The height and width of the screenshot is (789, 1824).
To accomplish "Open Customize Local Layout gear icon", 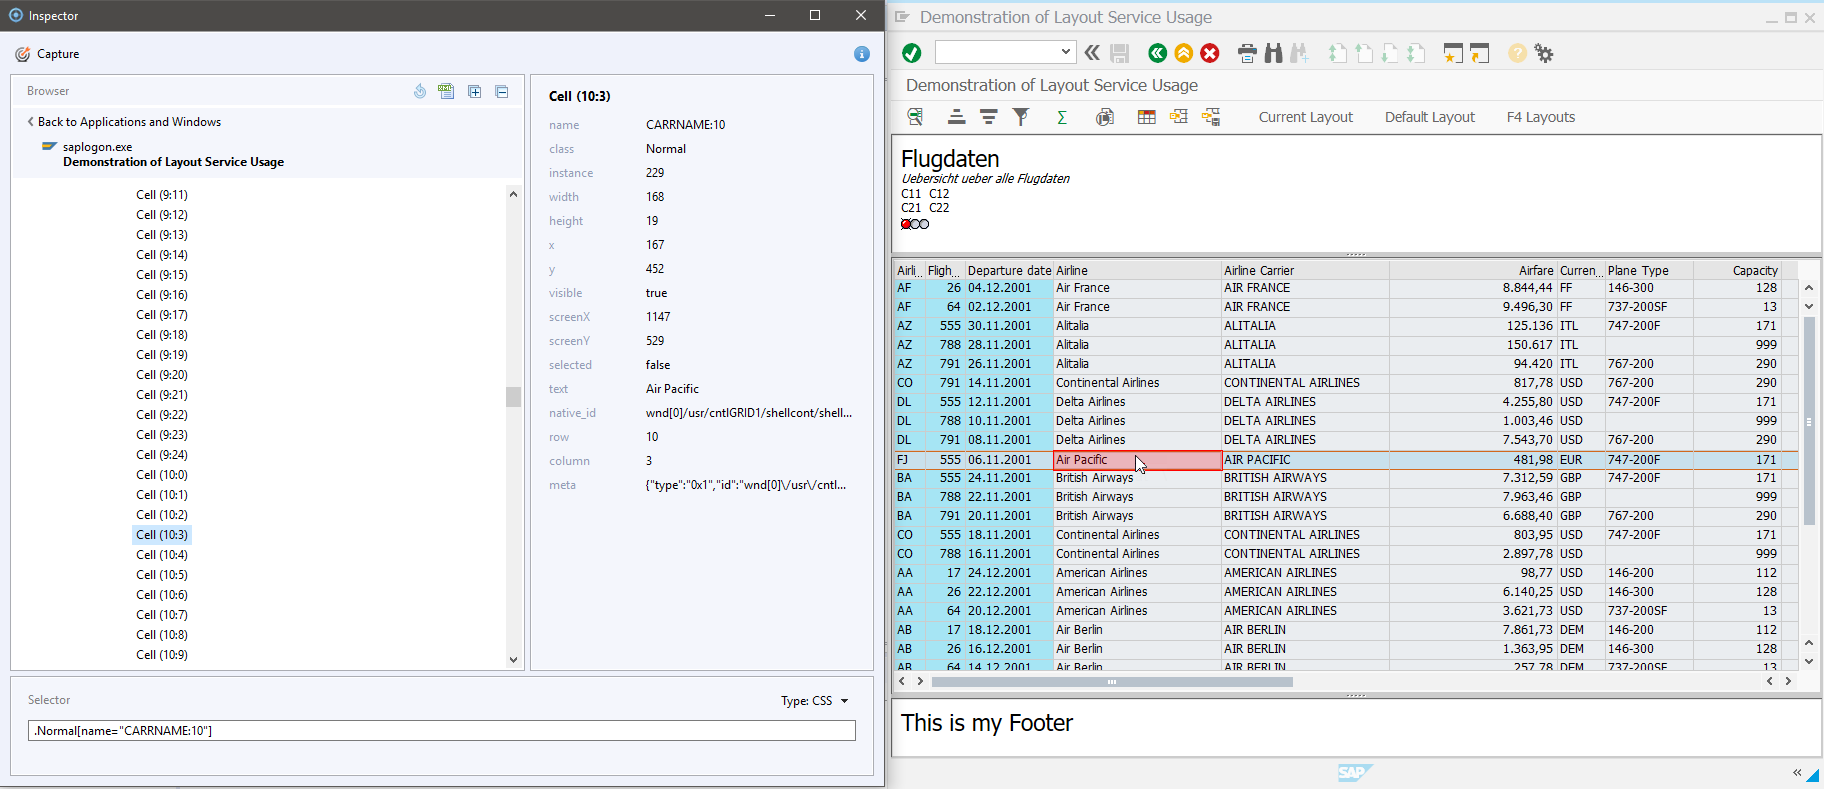I will [x=1544, y=53].
